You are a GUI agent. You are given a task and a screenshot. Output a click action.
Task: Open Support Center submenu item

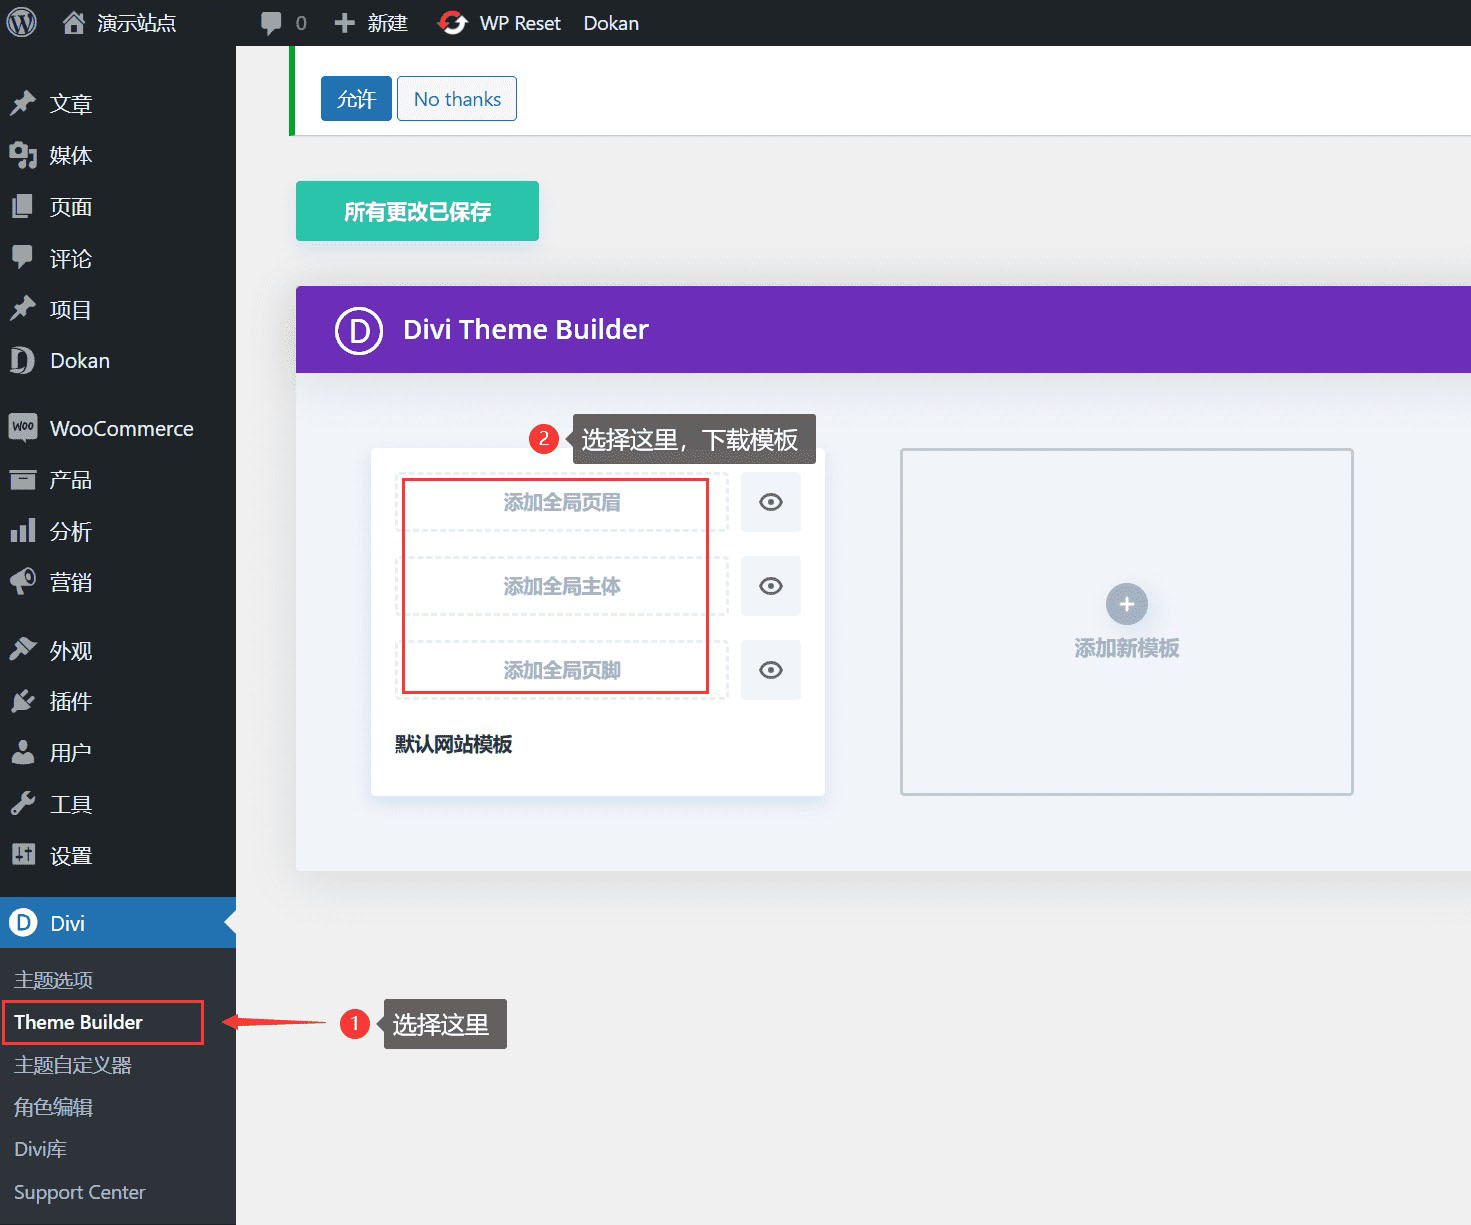[79, 1192]
